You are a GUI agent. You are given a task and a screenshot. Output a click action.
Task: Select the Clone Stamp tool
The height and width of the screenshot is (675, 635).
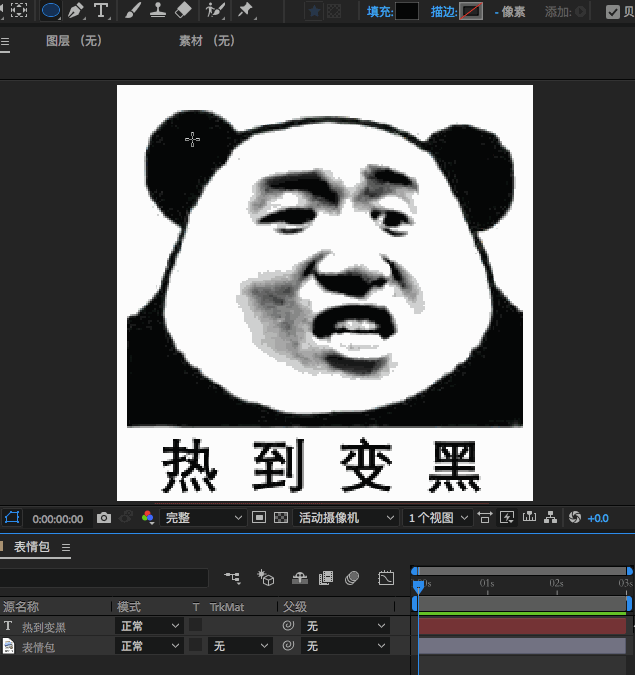158,11
